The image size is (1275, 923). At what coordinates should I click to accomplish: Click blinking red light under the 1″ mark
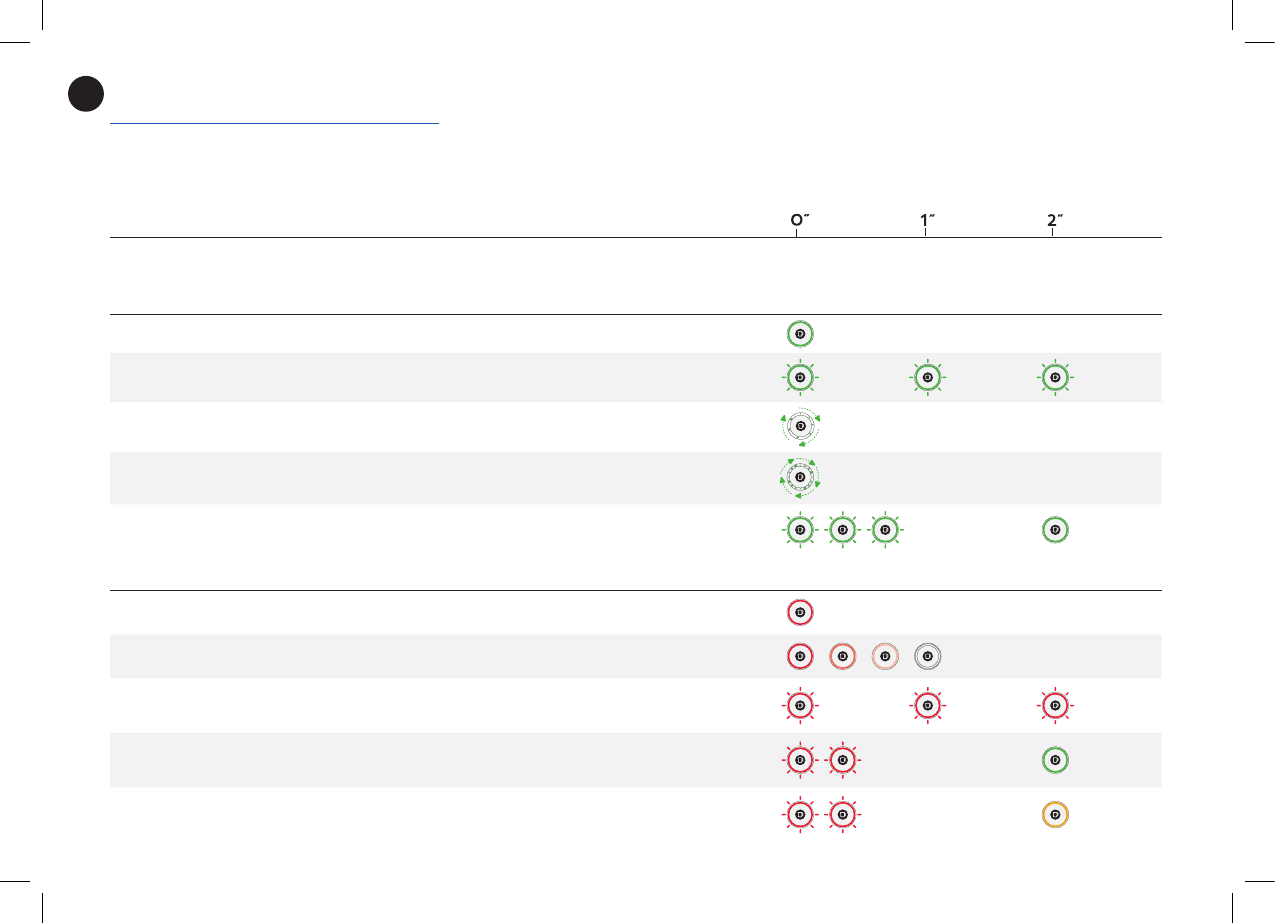tap(927, 705)
